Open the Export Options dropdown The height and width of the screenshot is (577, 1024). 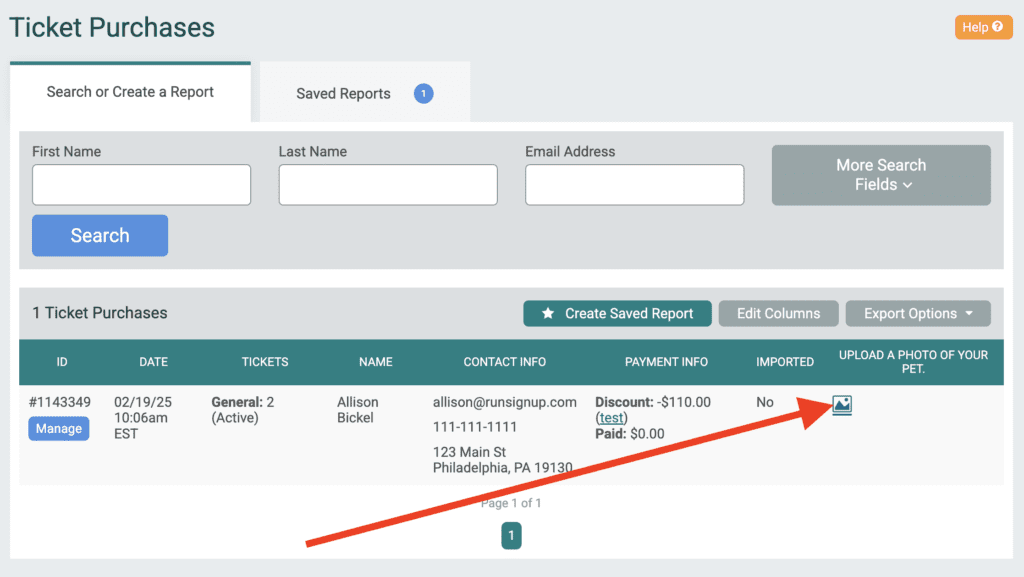point(918,313)
